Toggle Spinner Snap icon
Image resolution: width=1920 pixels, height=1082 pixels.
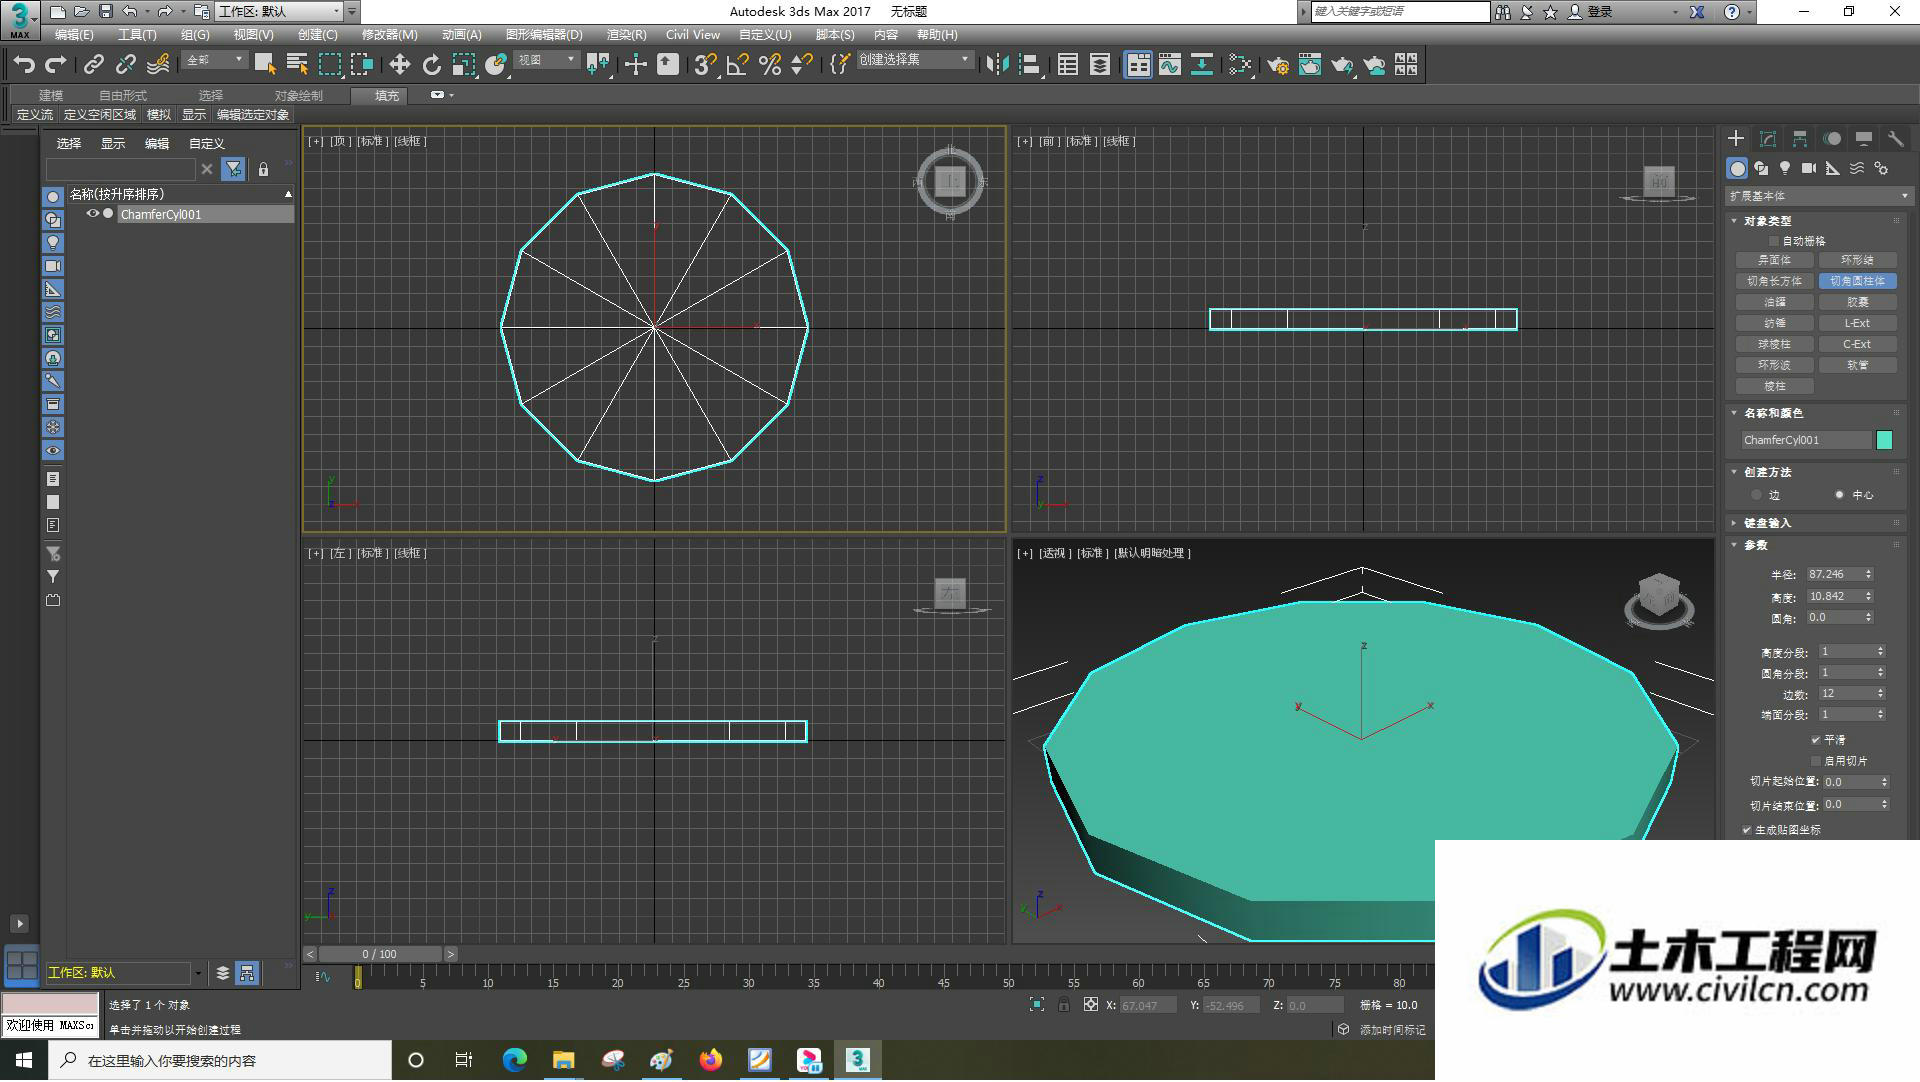click(x=801, y=65)
